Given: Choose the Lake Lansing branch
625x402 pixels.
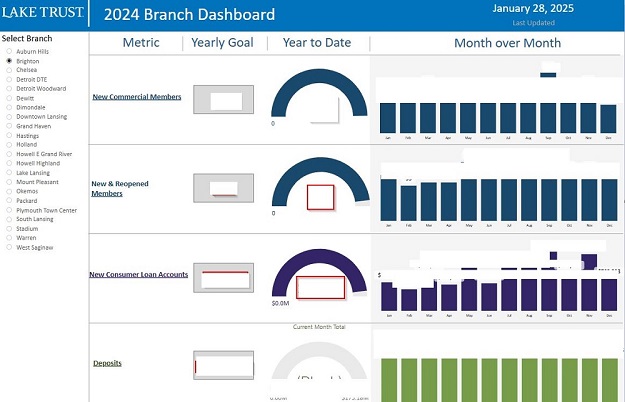Looking at the screenshot, I should tap(9, 173).
